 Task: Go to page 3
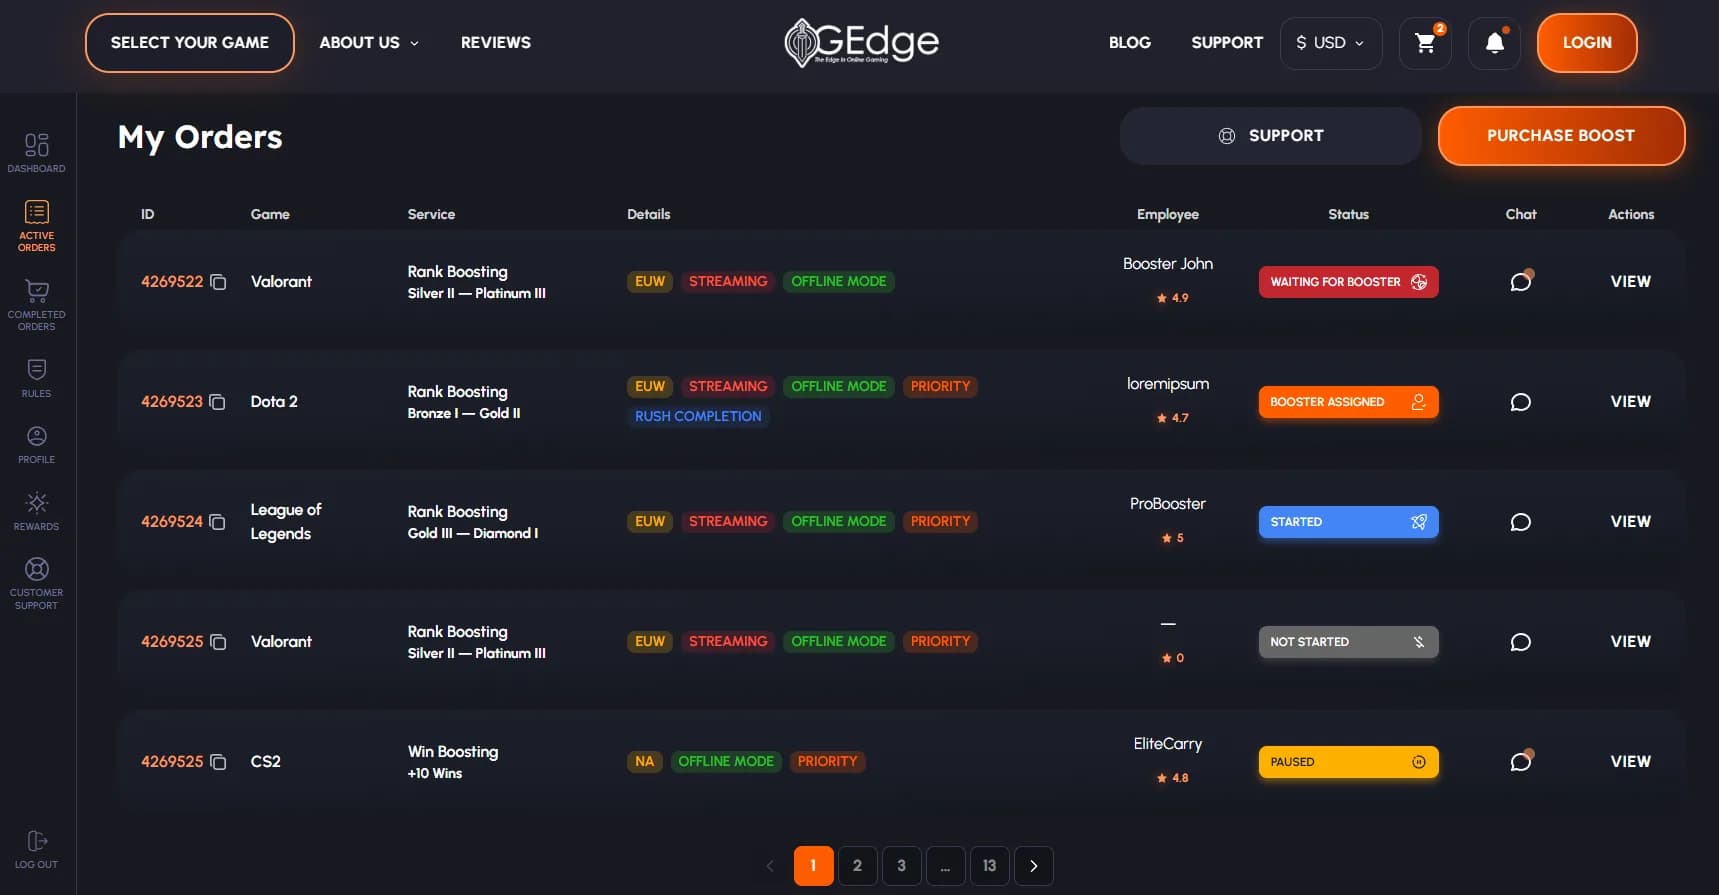[x=901, y=866]
